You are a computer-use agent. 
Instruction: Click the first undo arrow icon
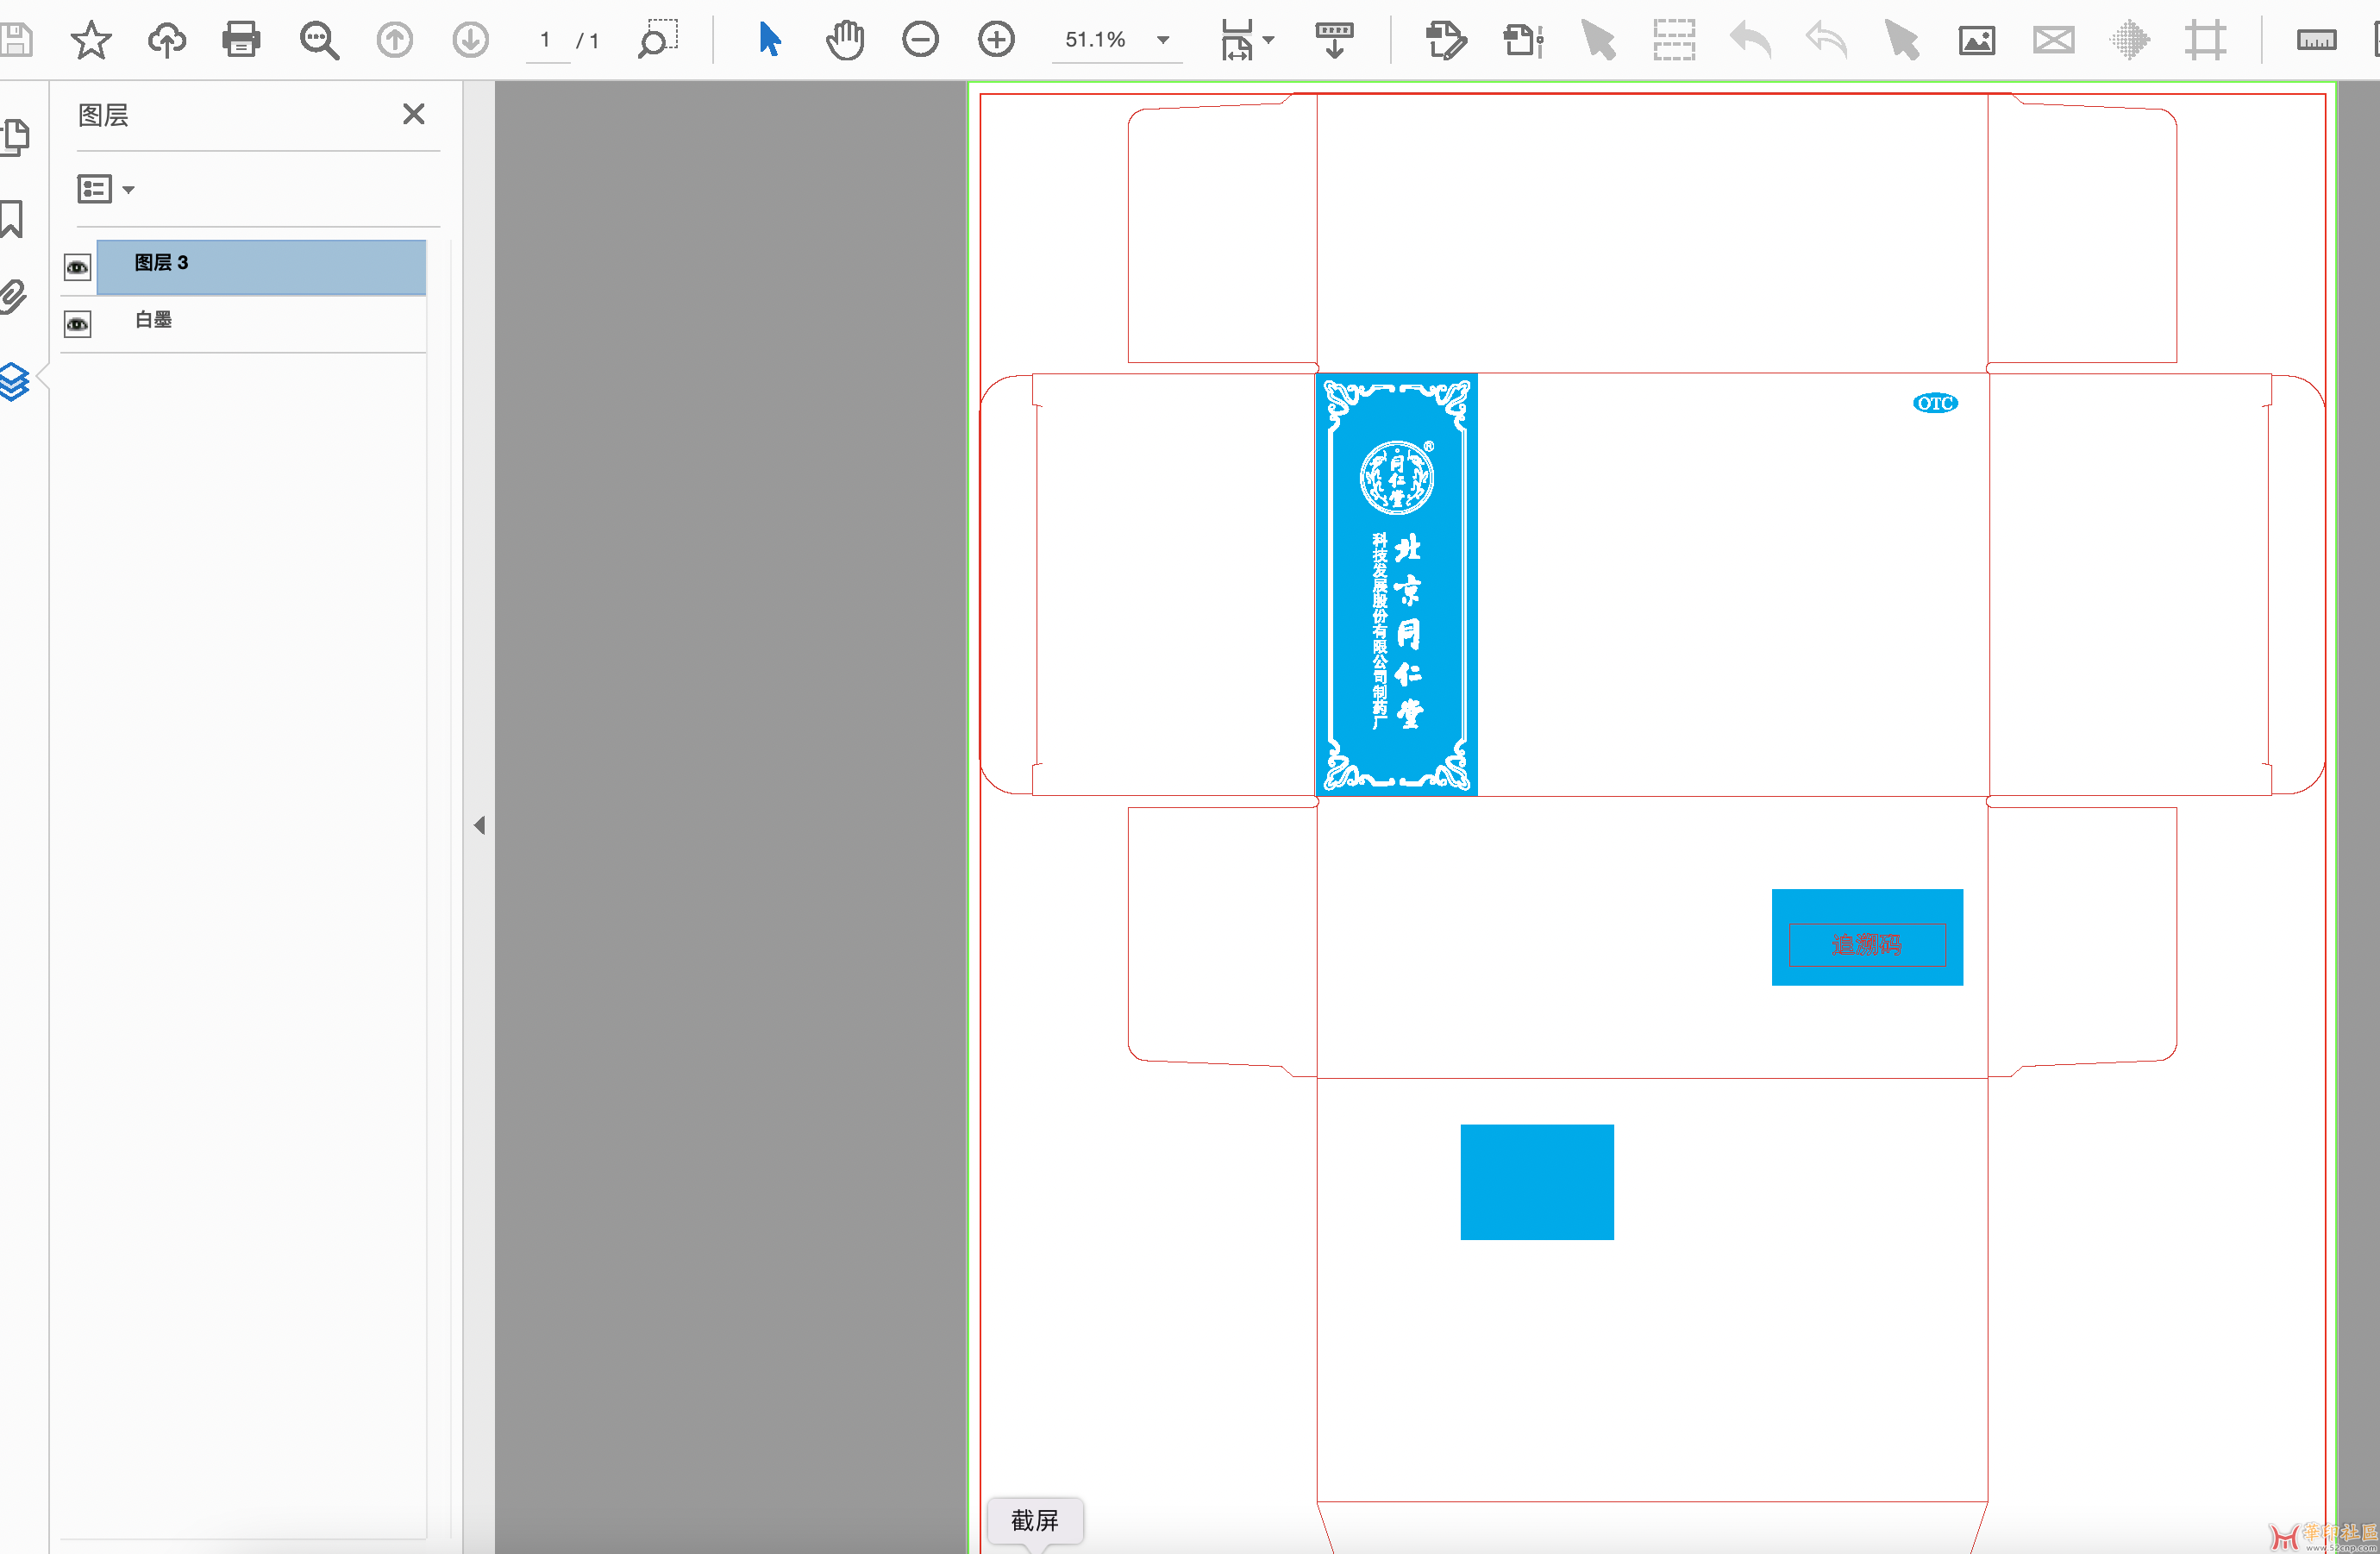tap(1750, 40)
